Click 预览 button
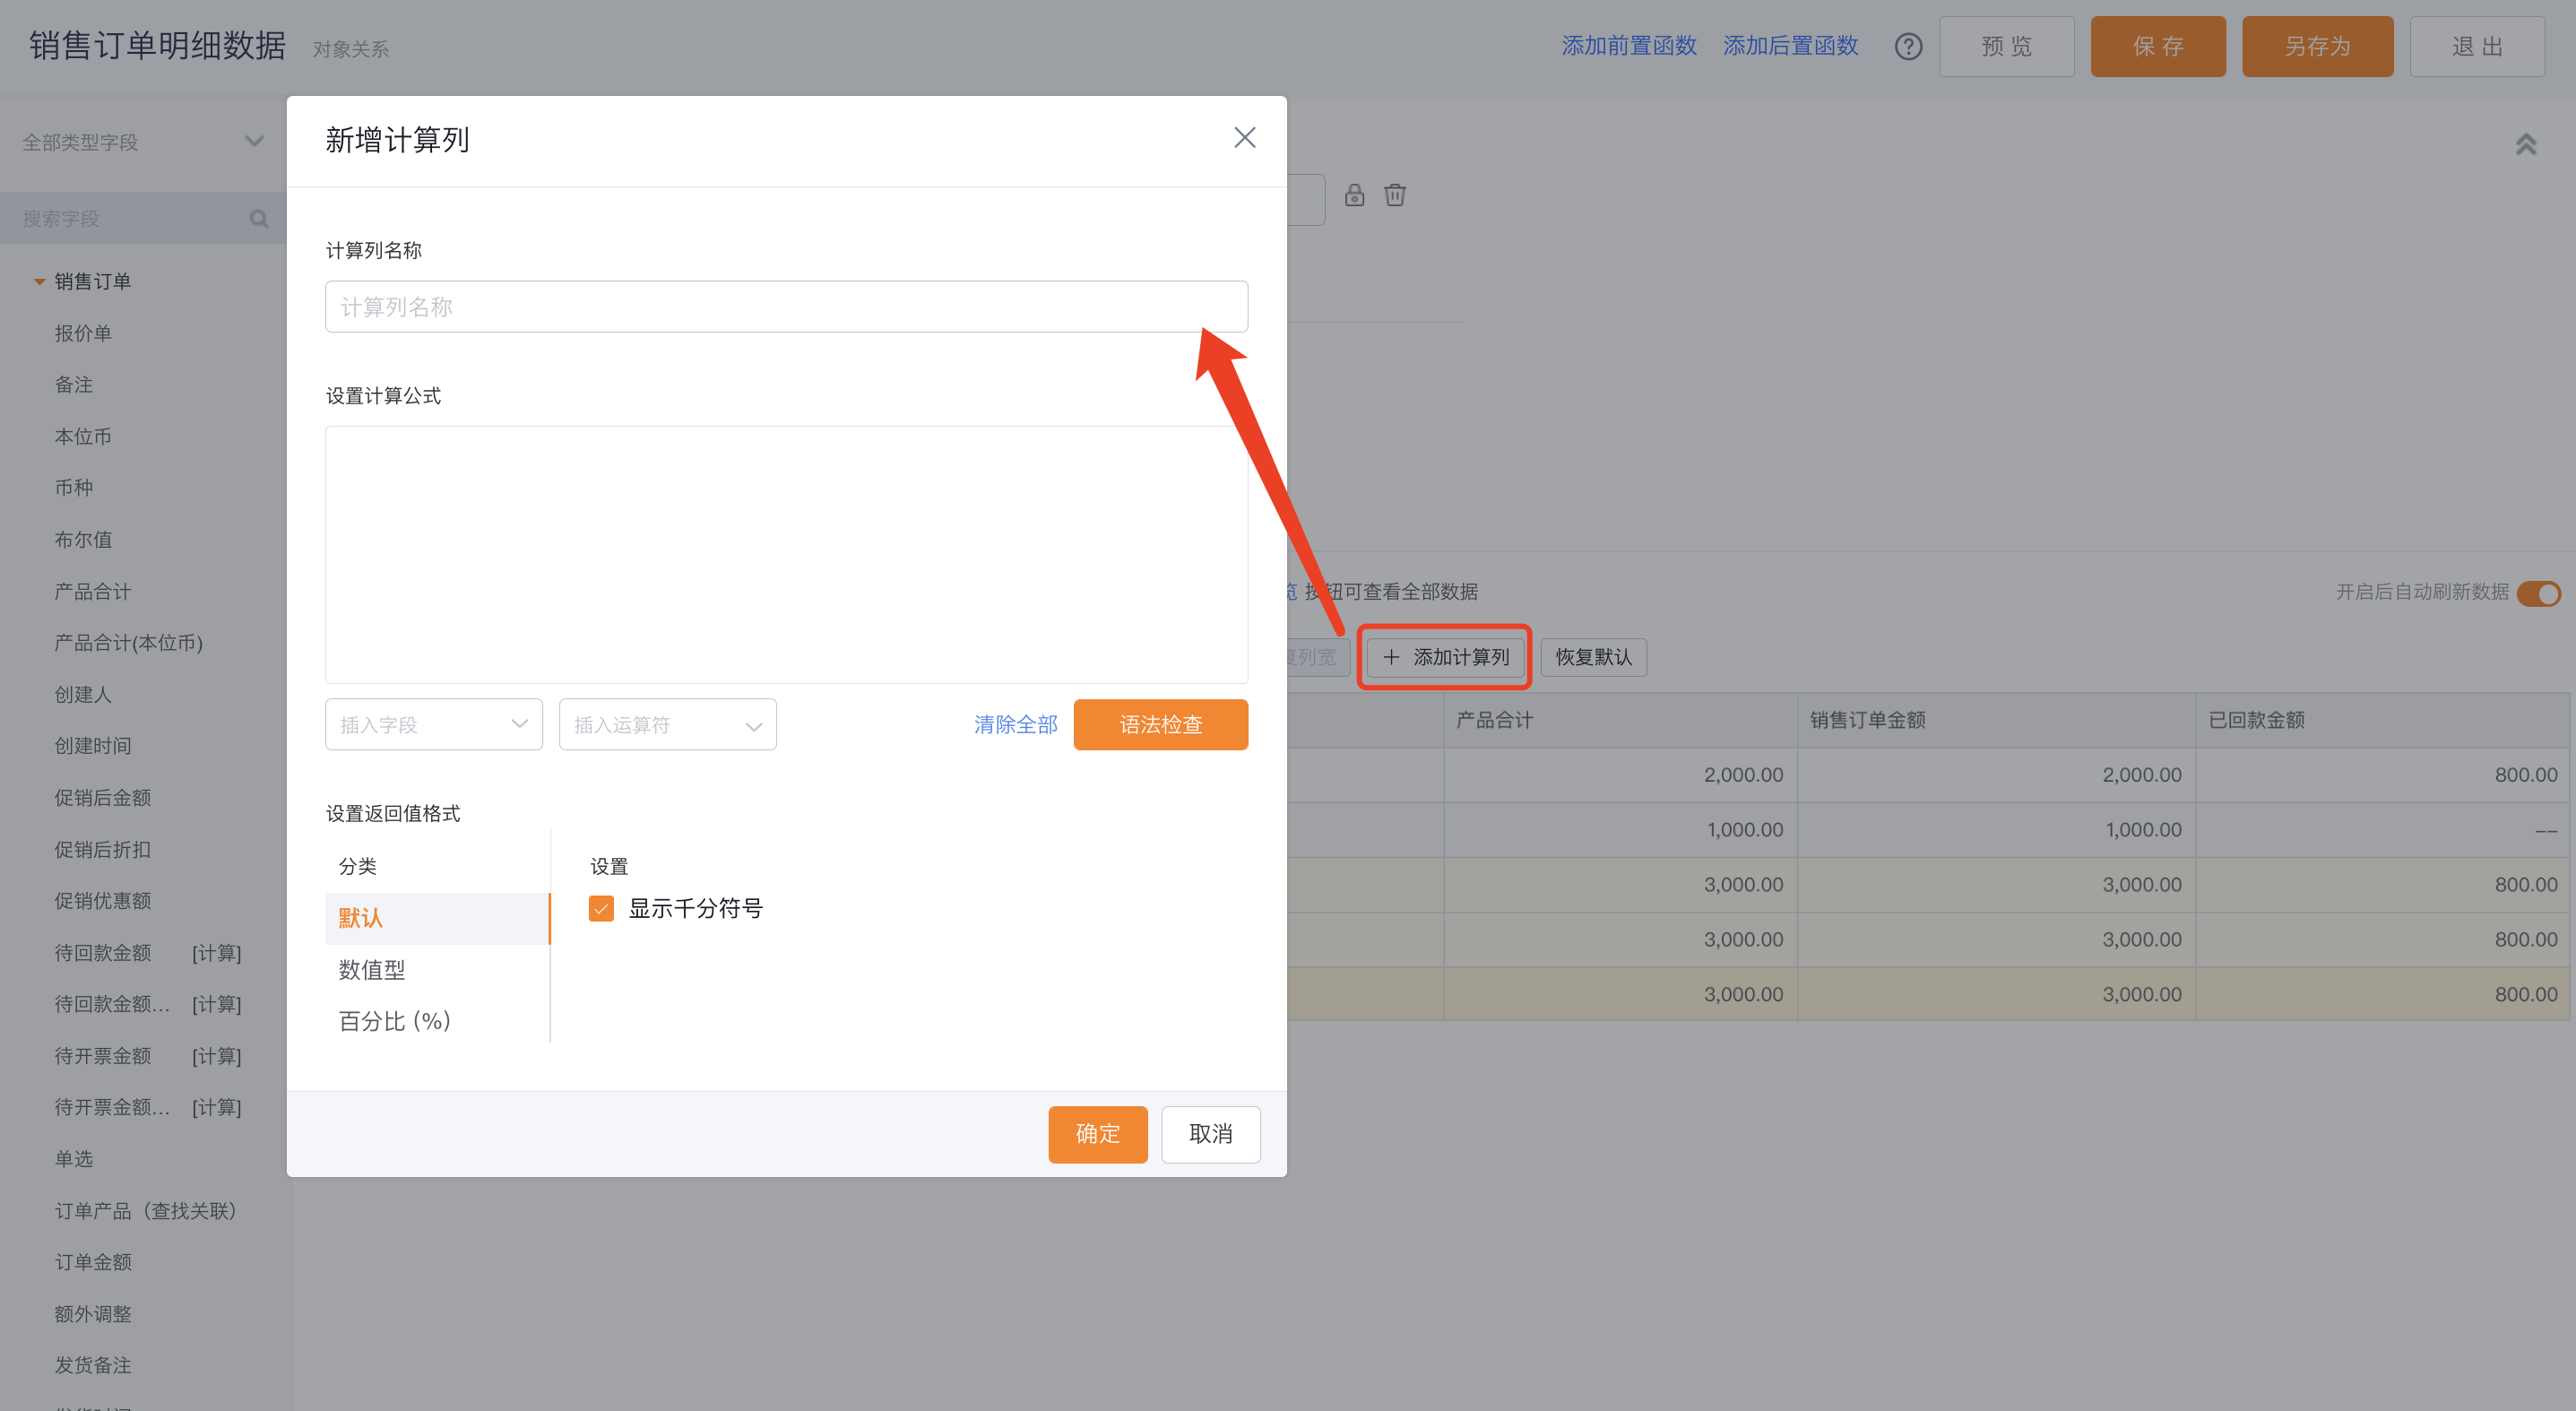This screenshot has width=2576, height=1411. 2007,46
